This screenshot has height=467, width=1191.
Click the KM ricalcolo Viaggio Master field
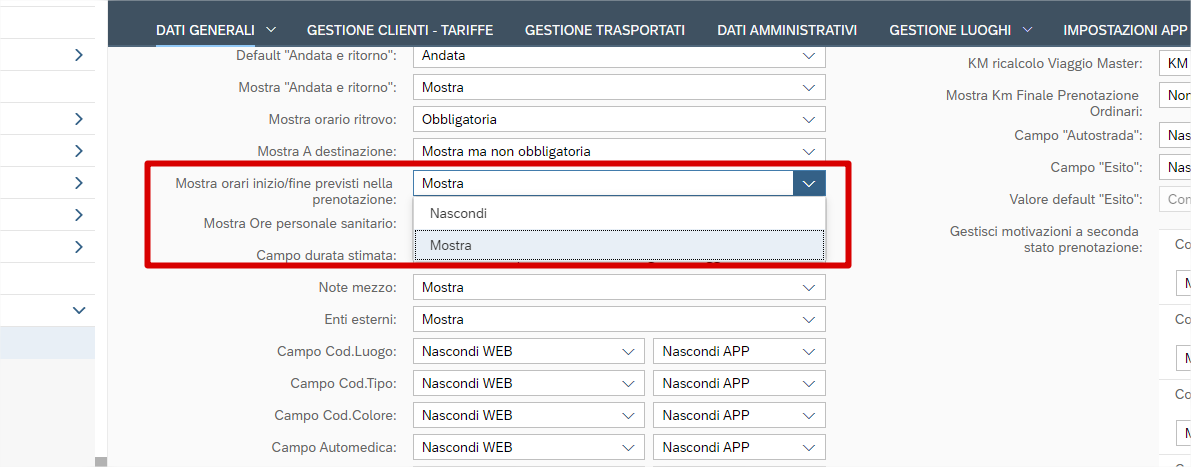(1174, 64)
